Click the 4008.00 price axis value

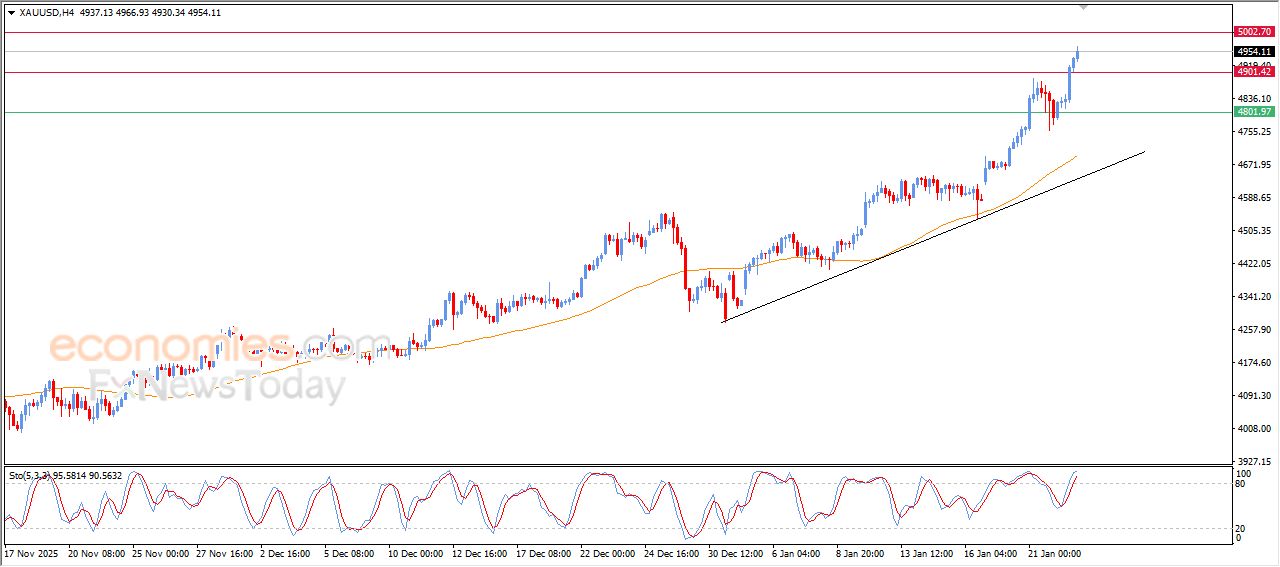1252,429
